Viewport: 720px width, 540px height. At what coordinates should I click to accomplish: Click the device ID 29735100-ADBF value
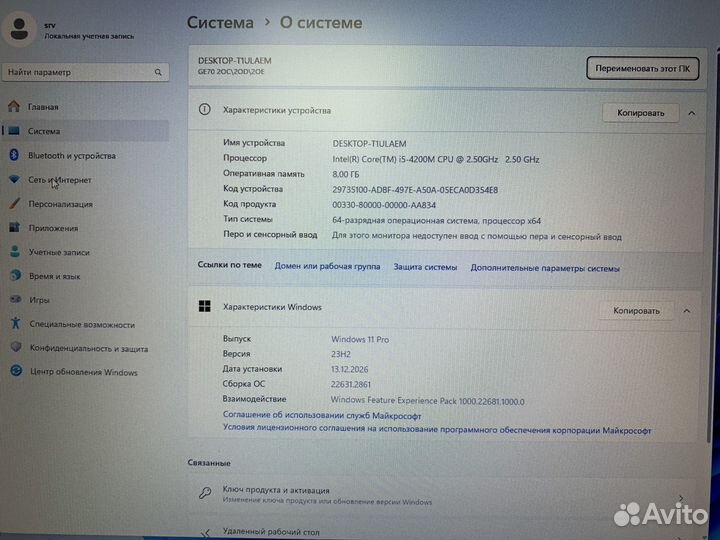(415, 190)
